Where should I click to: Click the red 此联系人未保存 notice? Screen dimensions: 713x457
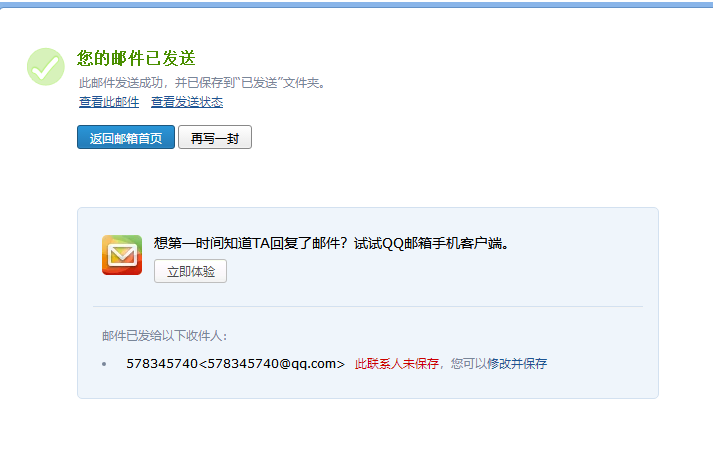pyautogui.click(x=397, y=364)
